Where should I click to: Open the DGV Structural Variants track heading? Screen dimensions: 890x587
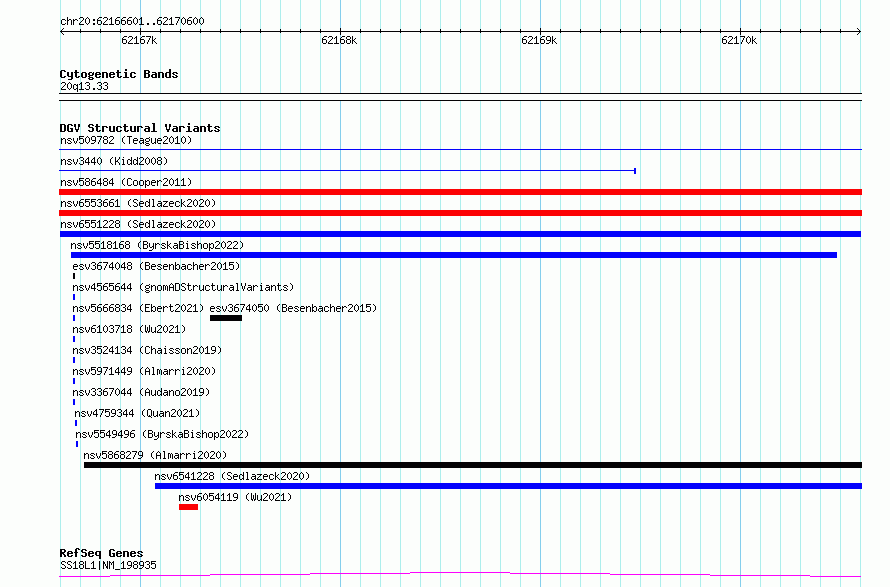[140, 128]
